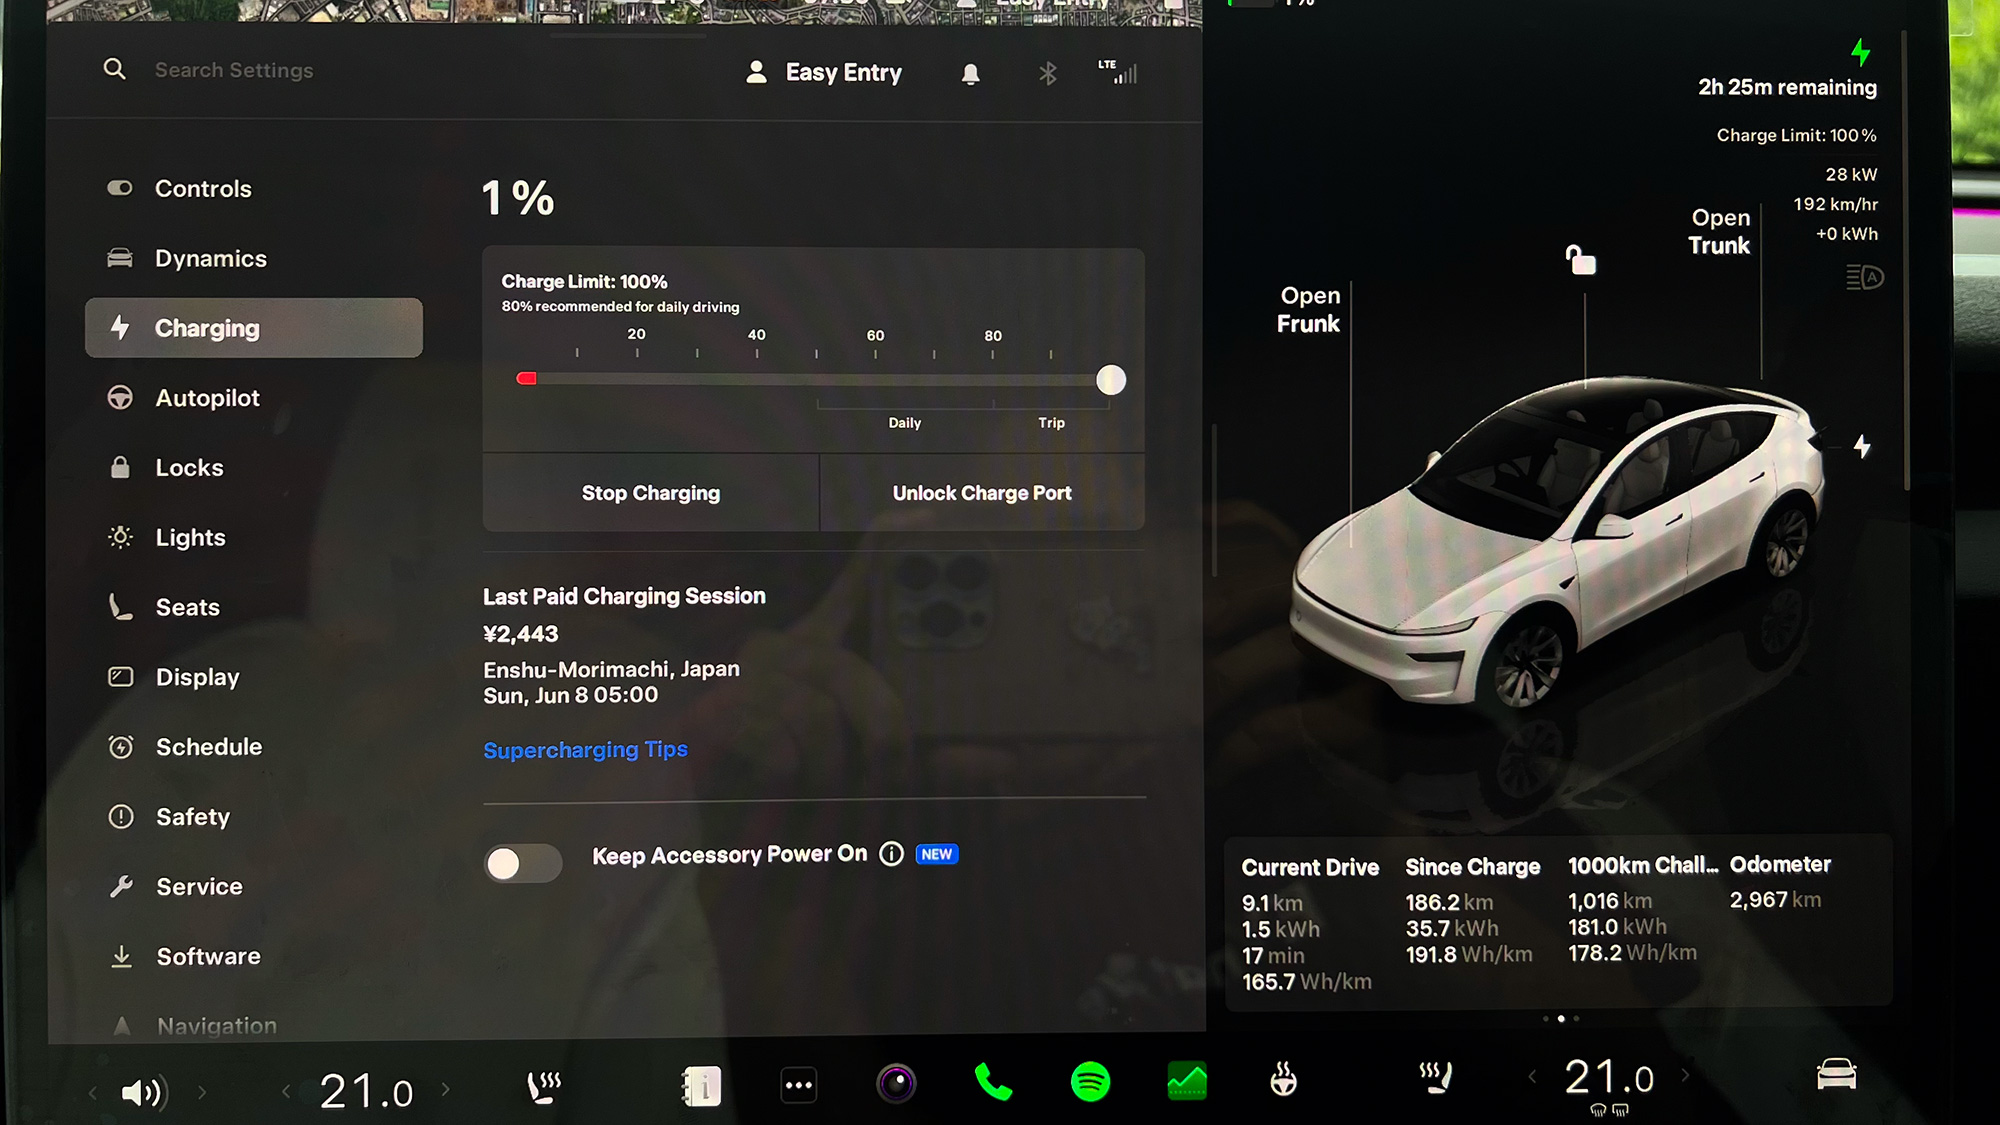Open the dashcam camera app icon

click(x=896, y=1084)
